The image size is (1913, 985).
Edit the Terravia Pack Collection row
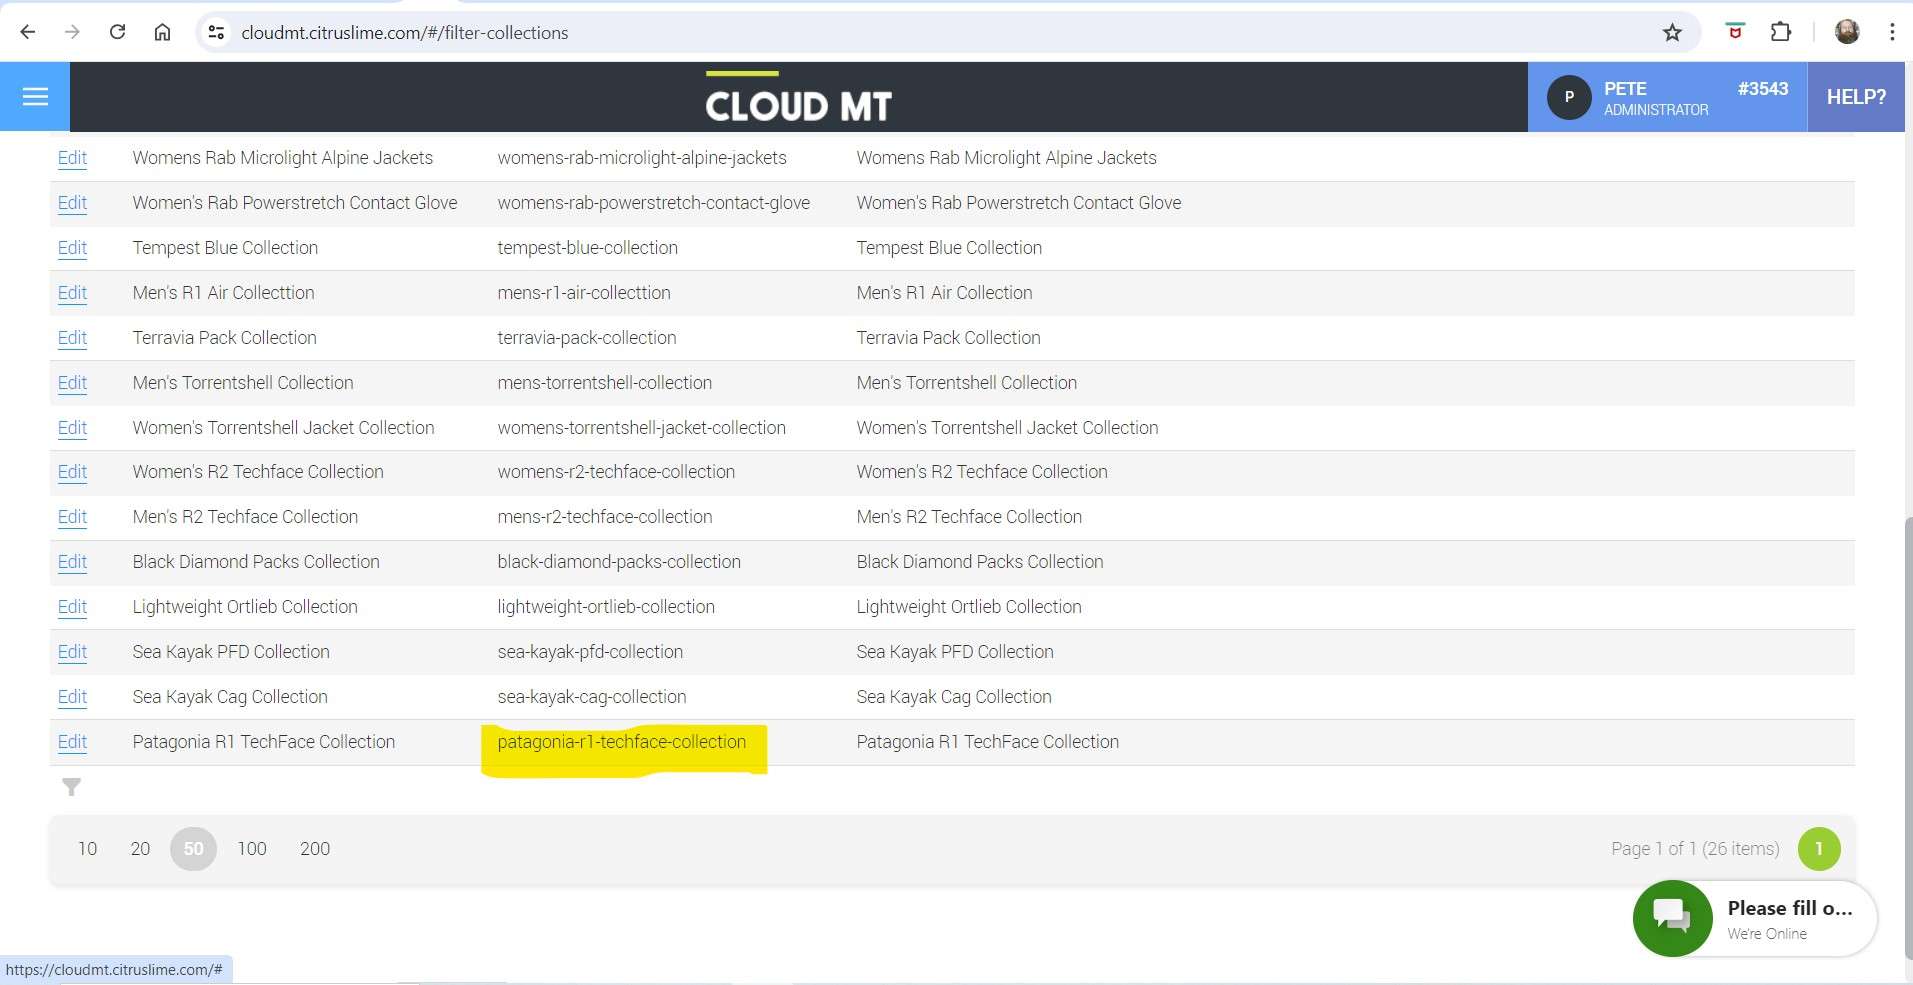pyautogui.click(x=72, y=338)
